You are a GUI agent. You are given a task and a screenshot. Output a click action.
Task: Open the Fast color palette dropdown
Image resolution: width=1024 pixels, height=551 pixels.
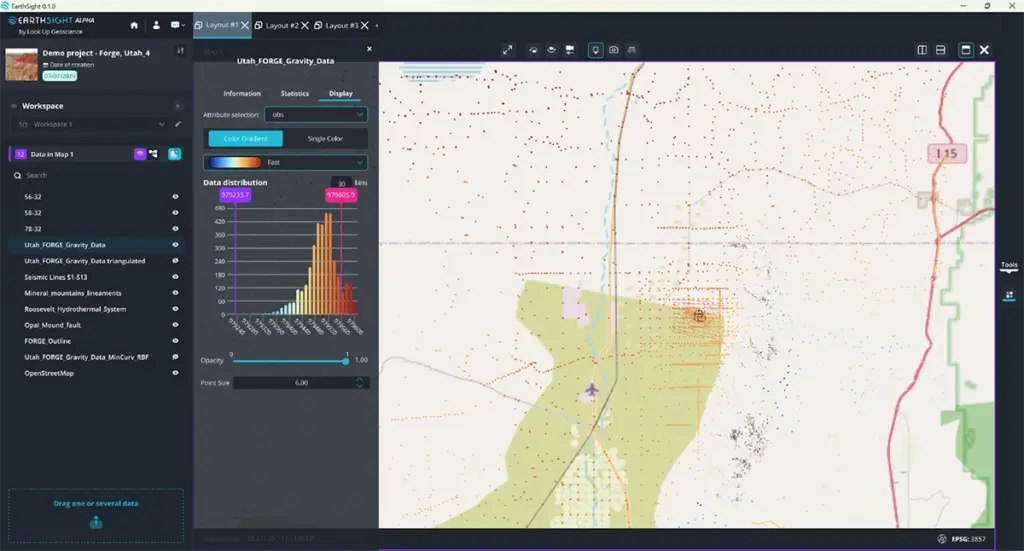coord(285,162)
